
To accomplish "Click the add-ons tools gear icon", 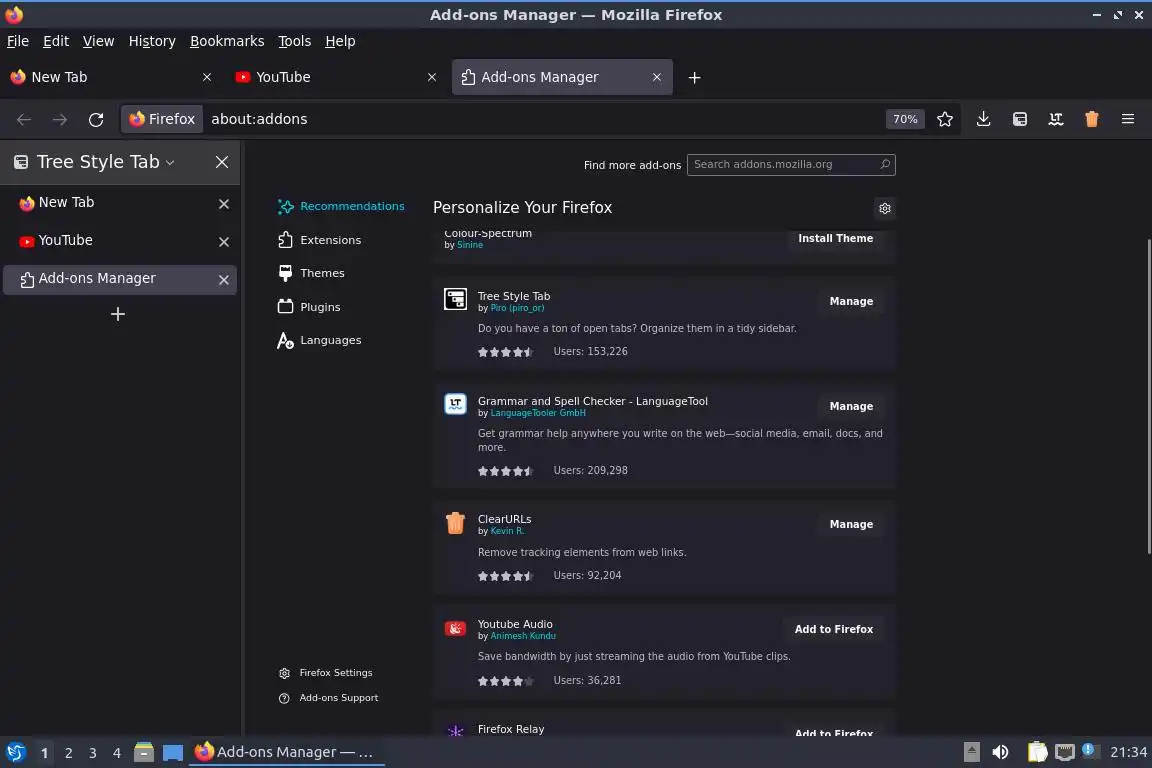I will 885,209.
